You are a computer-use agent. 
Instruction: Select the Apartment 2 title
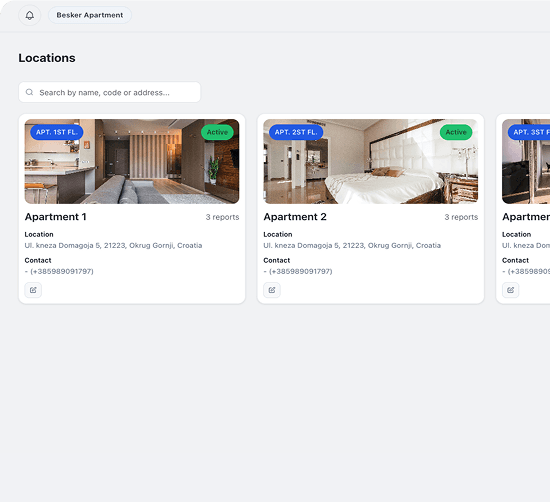click(295, 217)
